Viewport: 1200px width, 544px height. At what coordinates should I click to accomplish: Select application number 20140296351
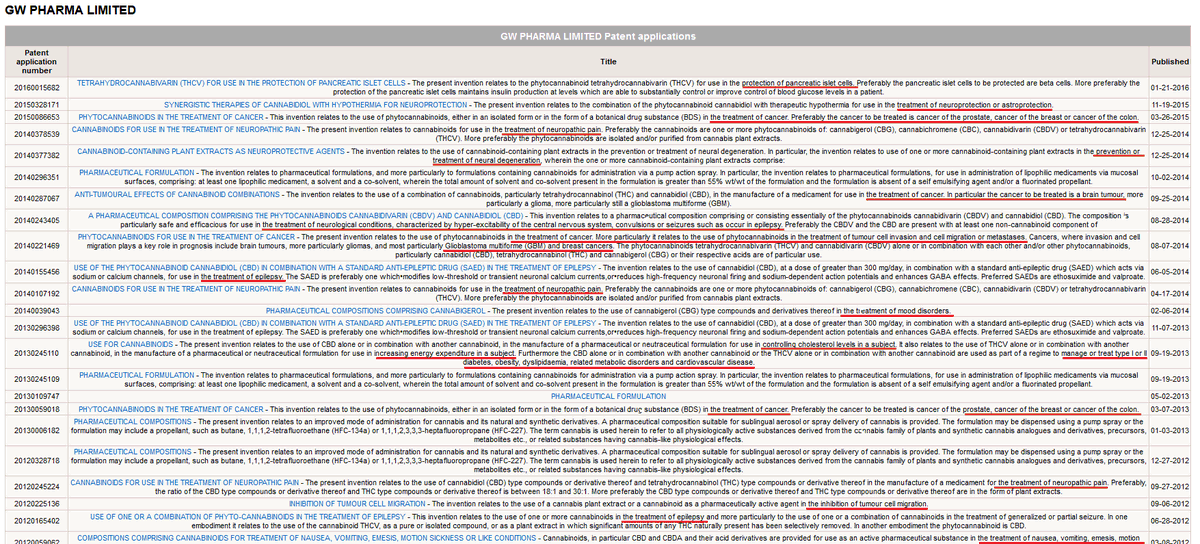(x=37, y=176)
